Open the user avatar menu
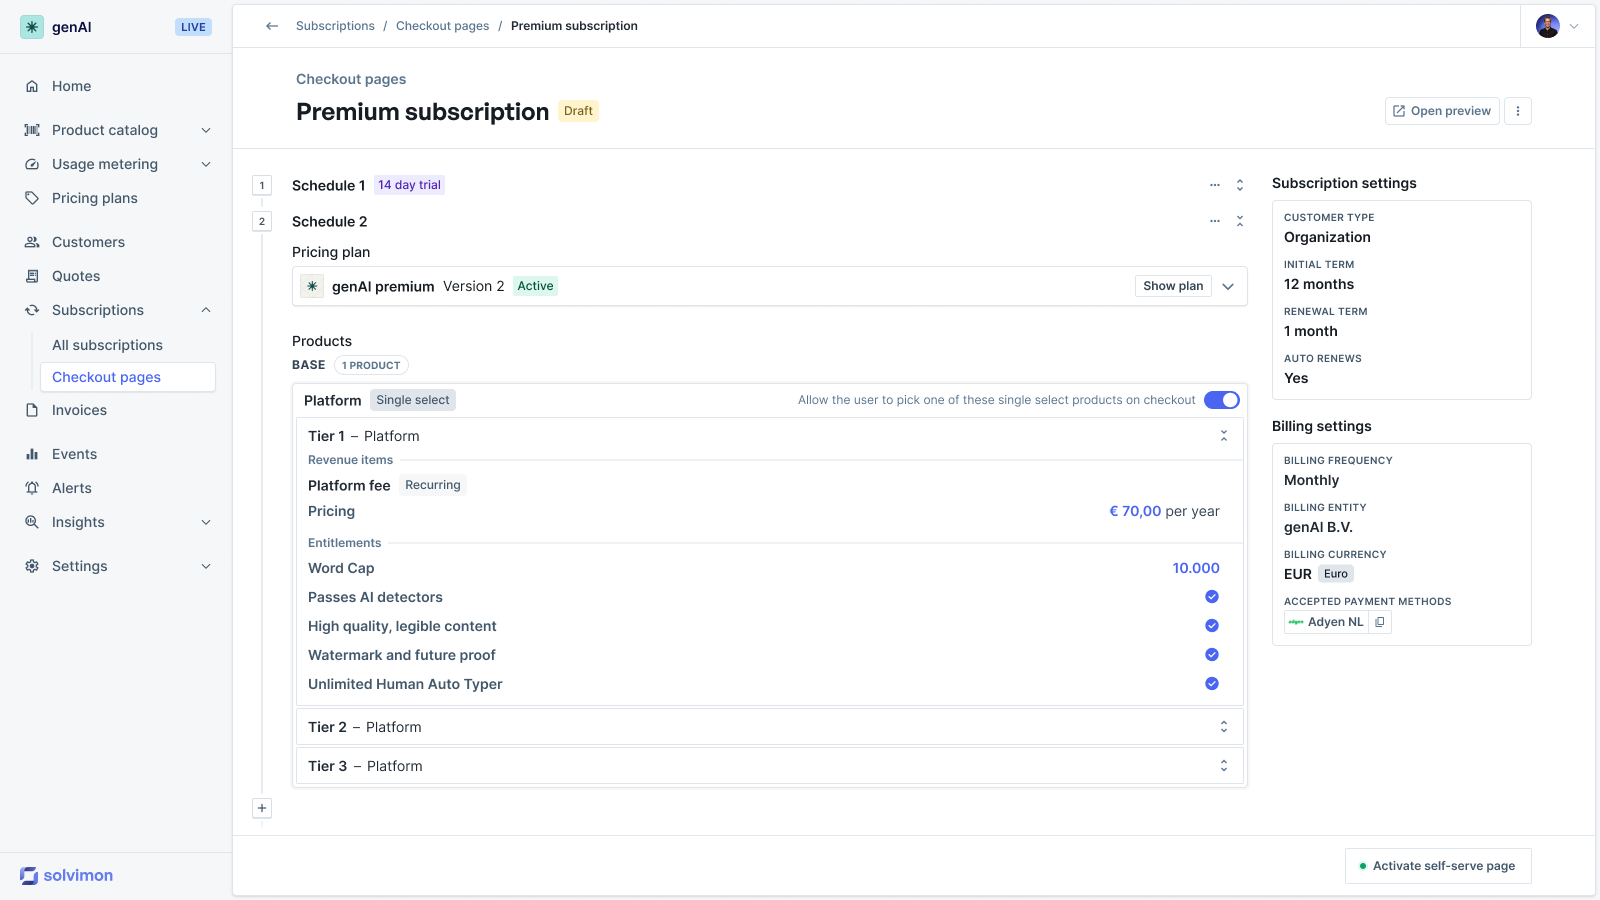Image resolution: width=1600 pixels, height=900 pixels. pyautogui.click(x=1548, y=26)
